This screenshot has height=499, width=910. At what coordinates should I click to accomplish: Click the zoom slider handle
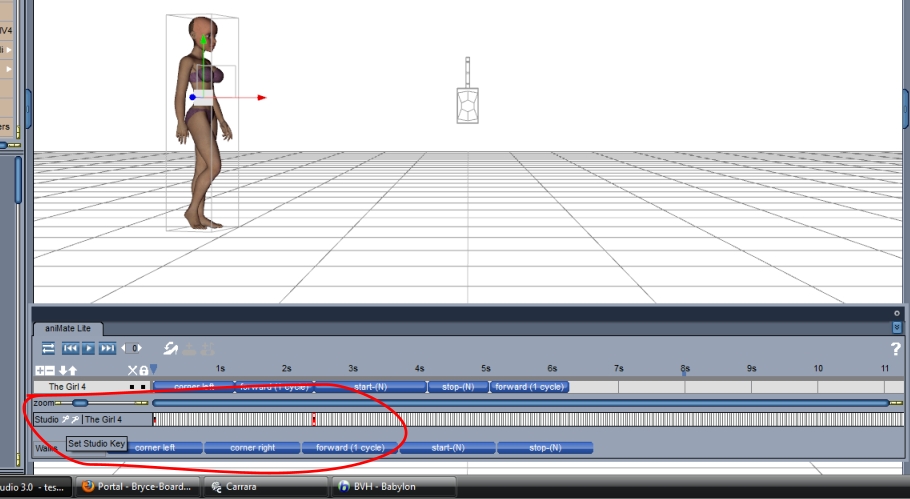tap(80, 403)
